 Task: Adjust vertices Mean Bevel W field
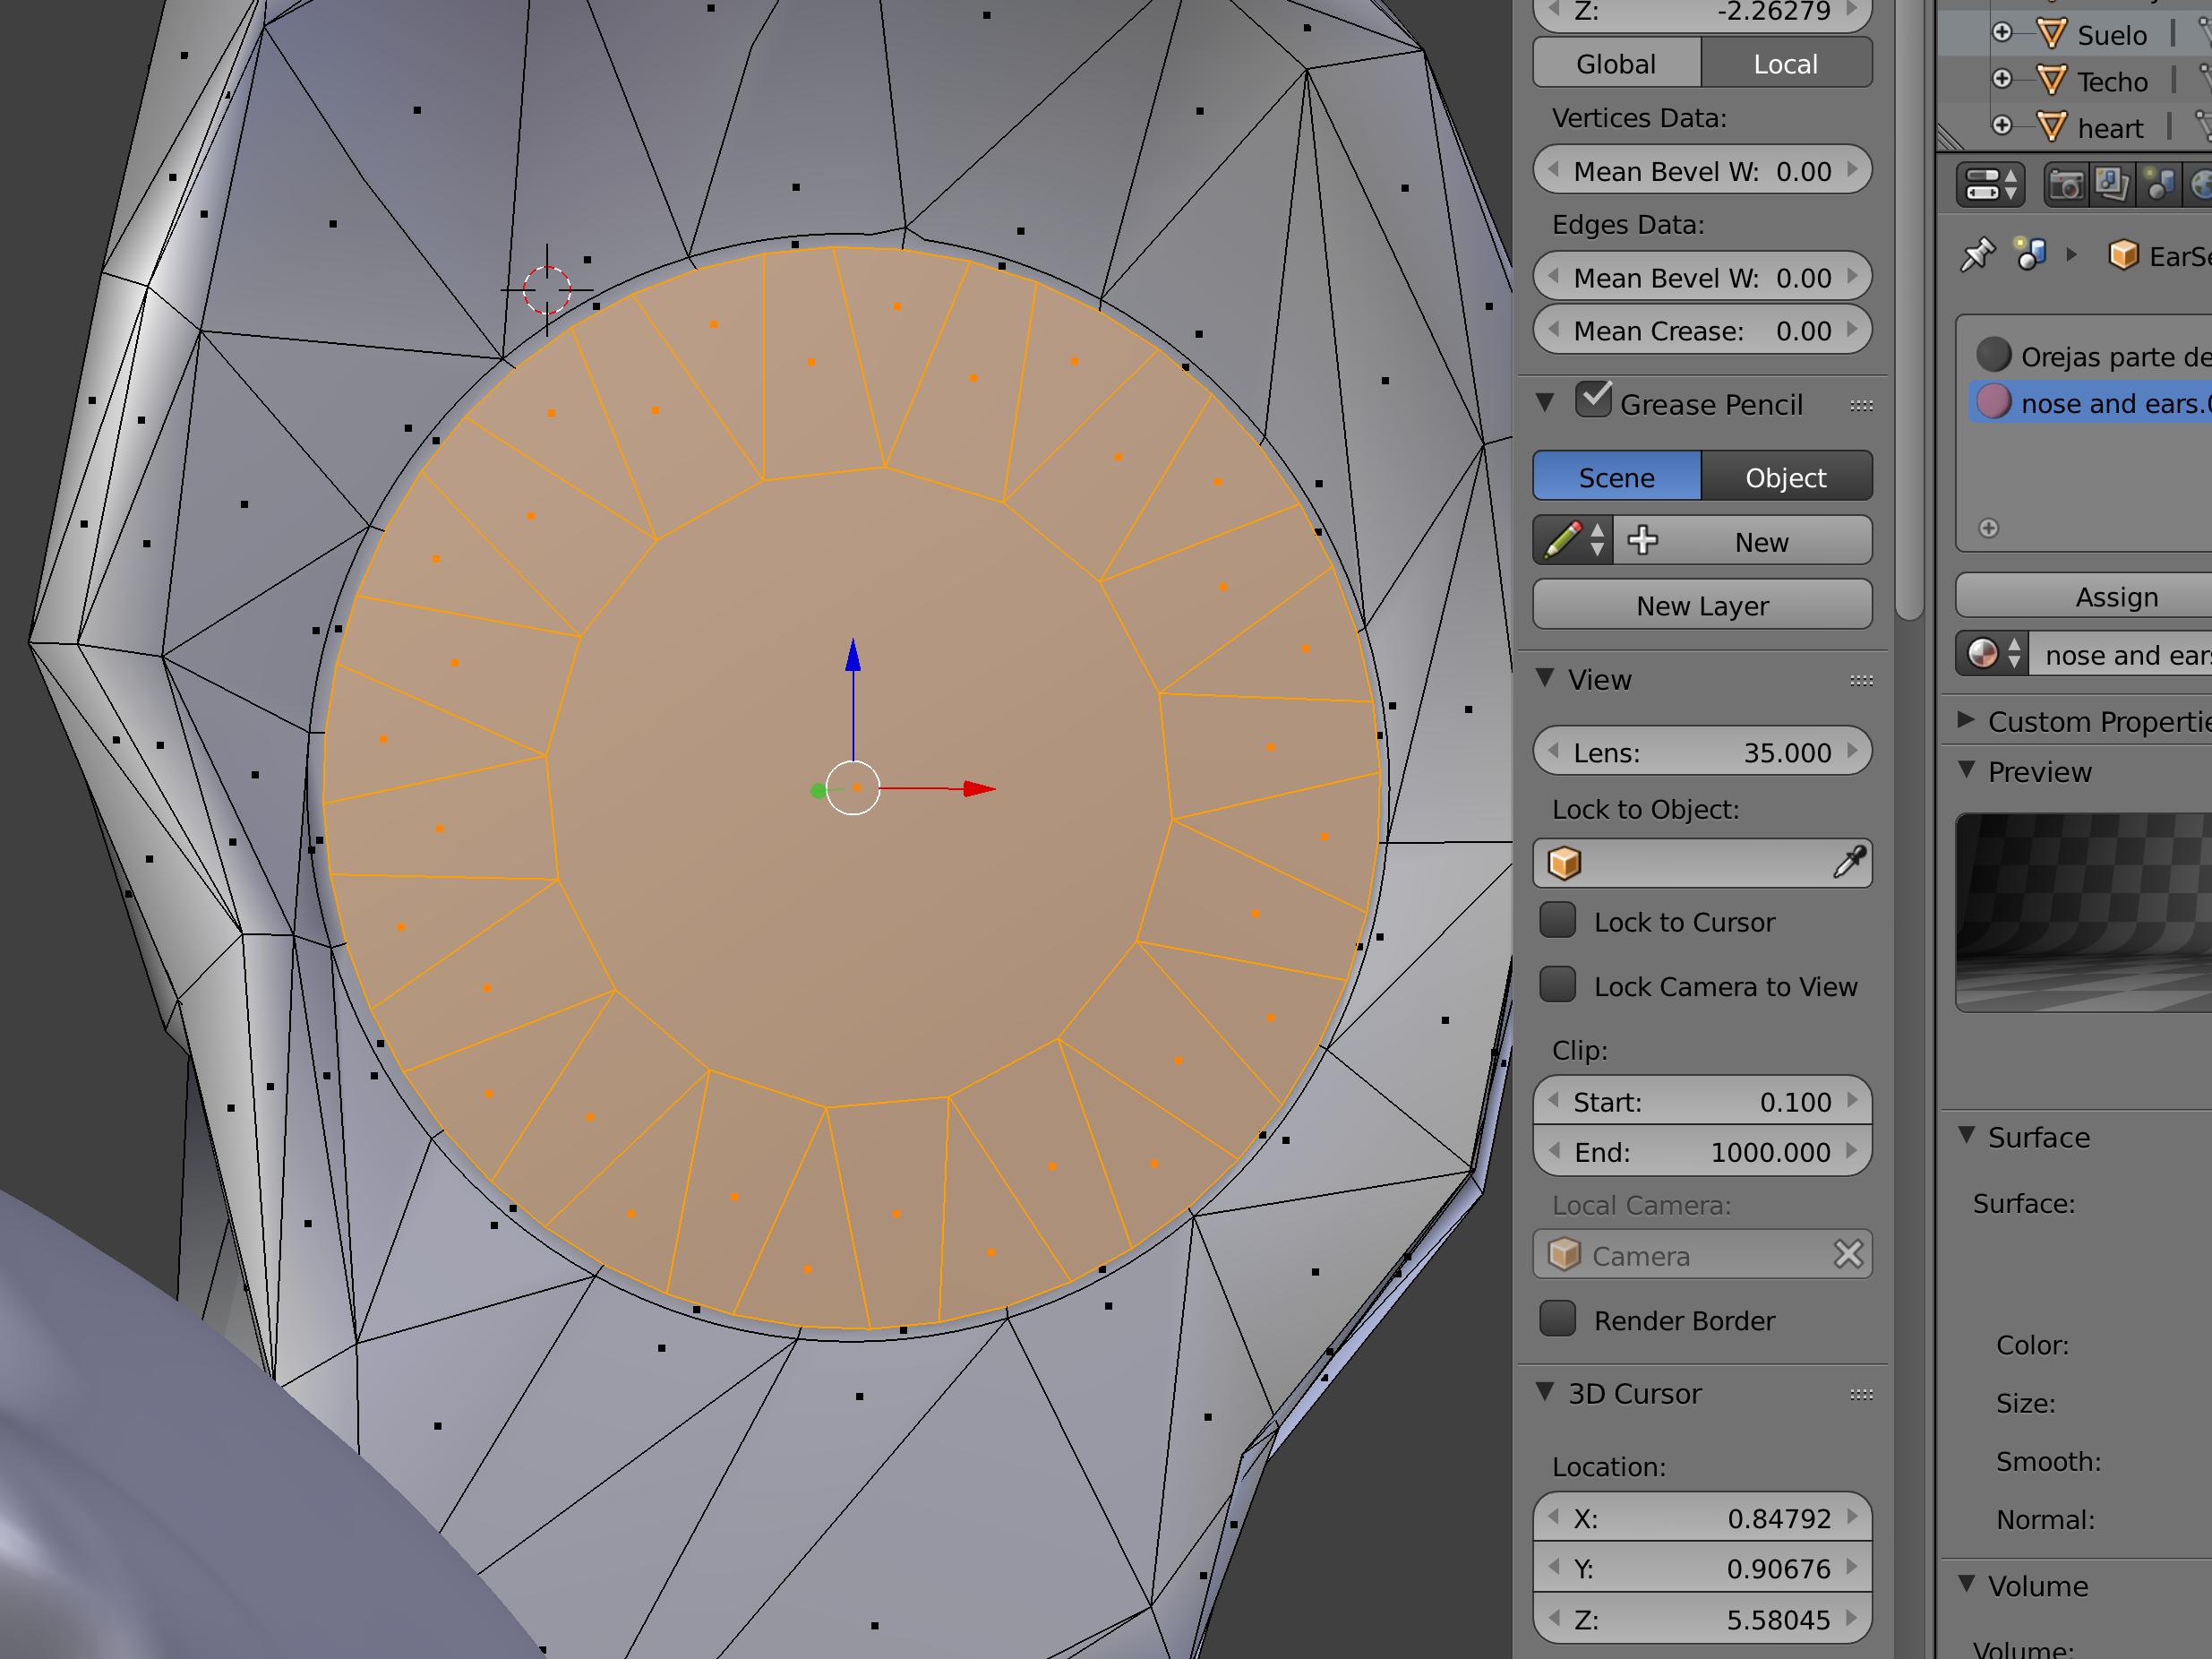[x=1702, y=171]
